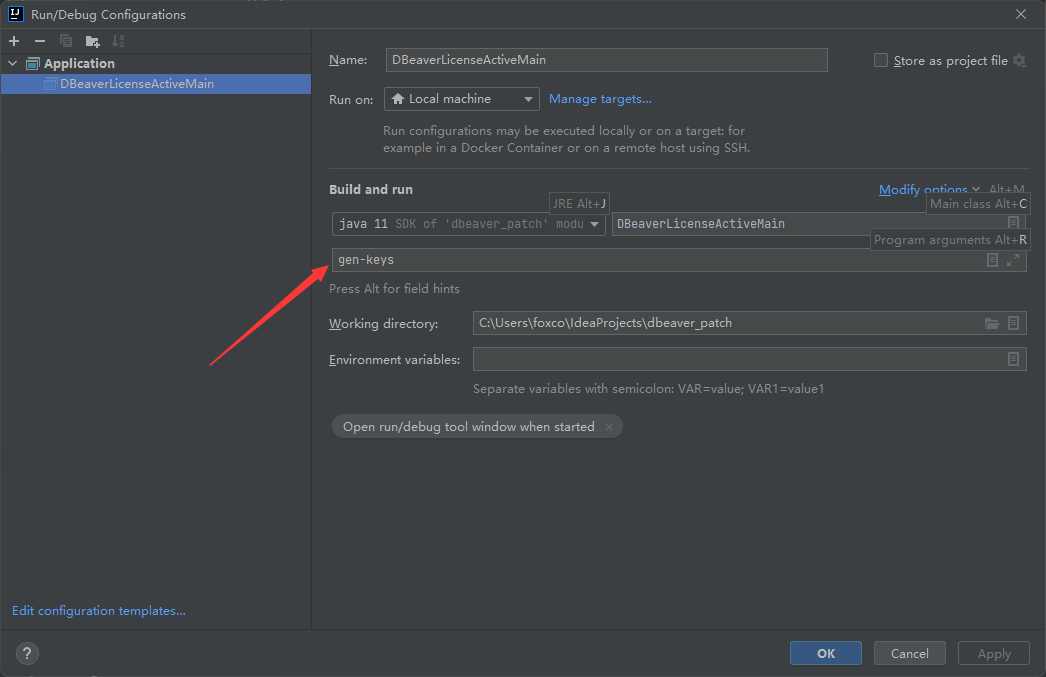Click the Press Alt for field hints text
The image size is (1046, 677).
click(x=394, y=289)
